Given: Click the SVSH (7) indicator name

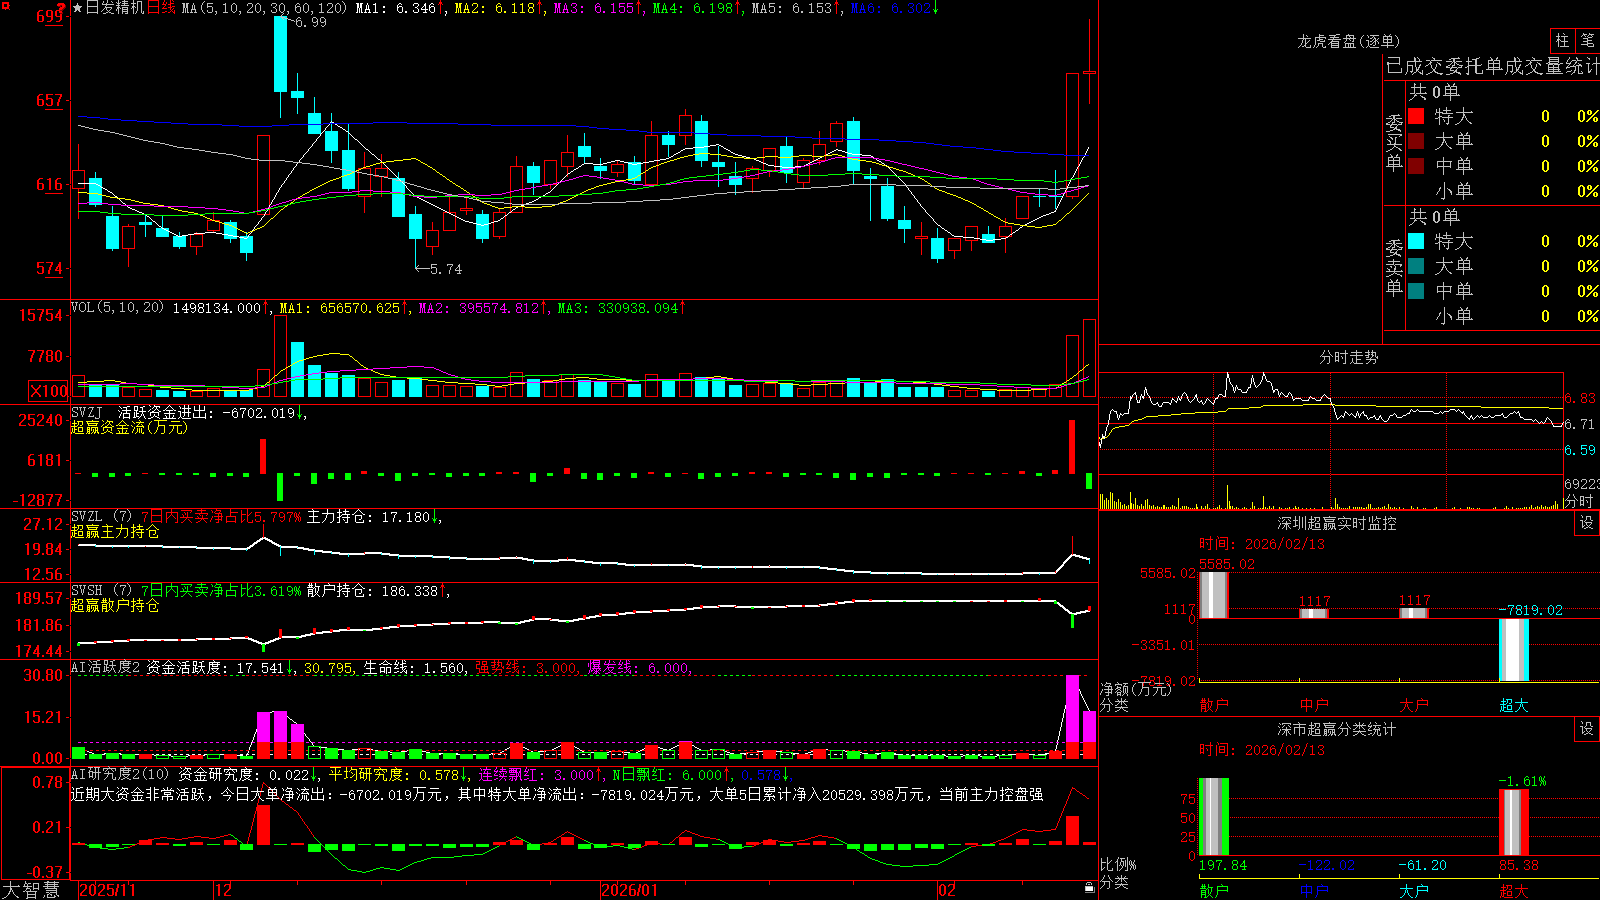Looking at the screenshot, I should coord(101,591).
